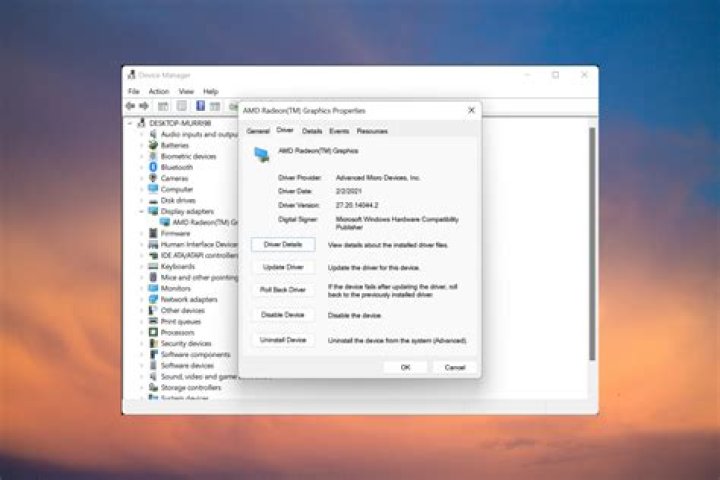The height and width of the screenshot is (480, 720).
Task: Select the Bluetooth category label
Action: pyautogui.click(x=177, y=167)
